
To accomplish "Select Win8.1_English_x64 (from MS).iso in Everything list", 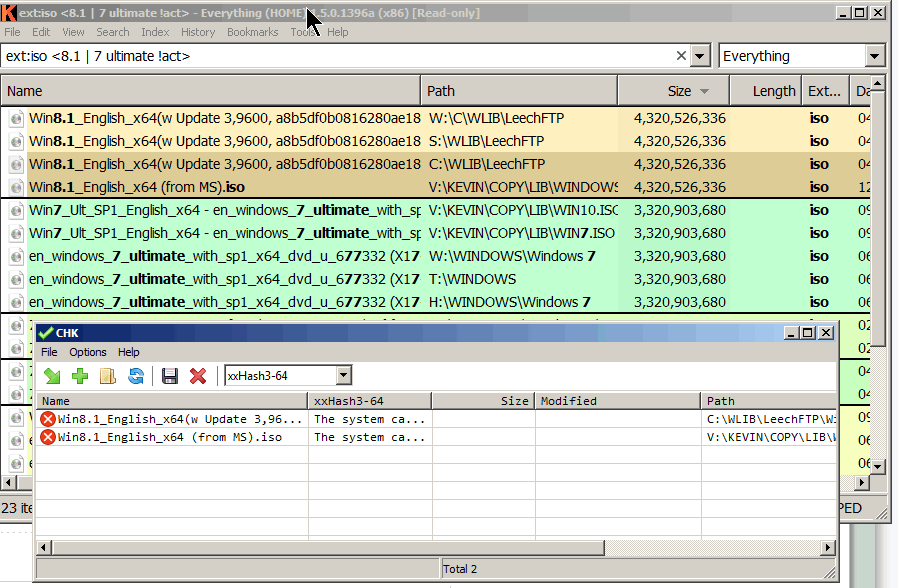I will [137, 187].
